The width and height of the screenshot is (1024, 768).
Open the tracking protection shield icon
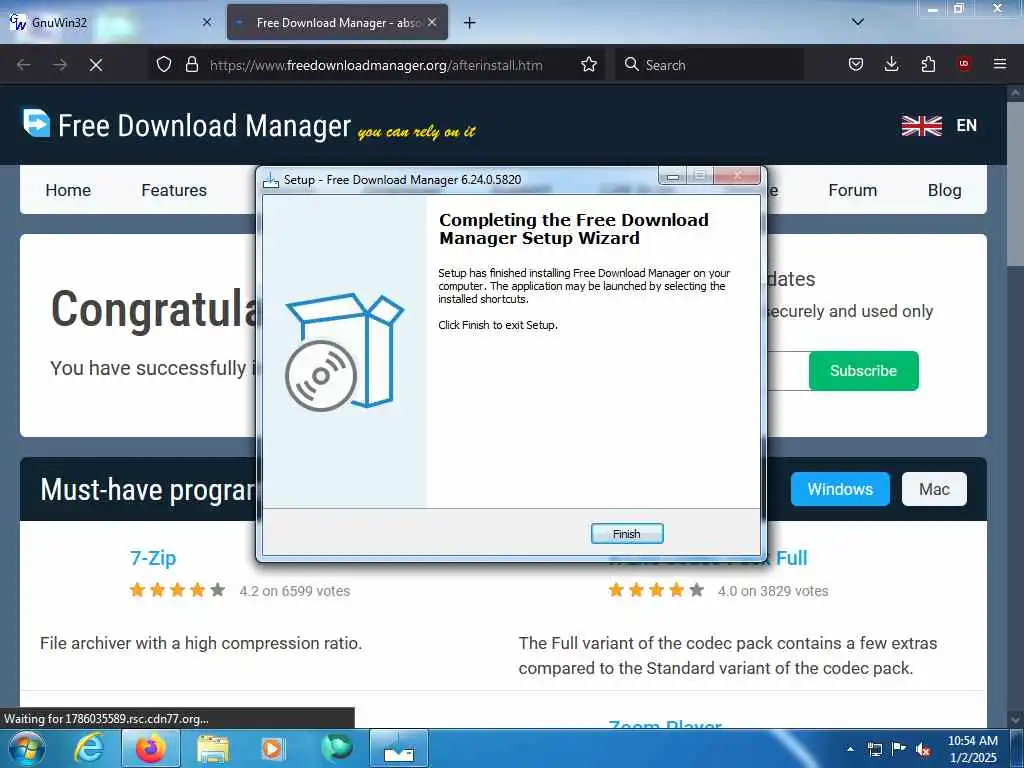164,65
